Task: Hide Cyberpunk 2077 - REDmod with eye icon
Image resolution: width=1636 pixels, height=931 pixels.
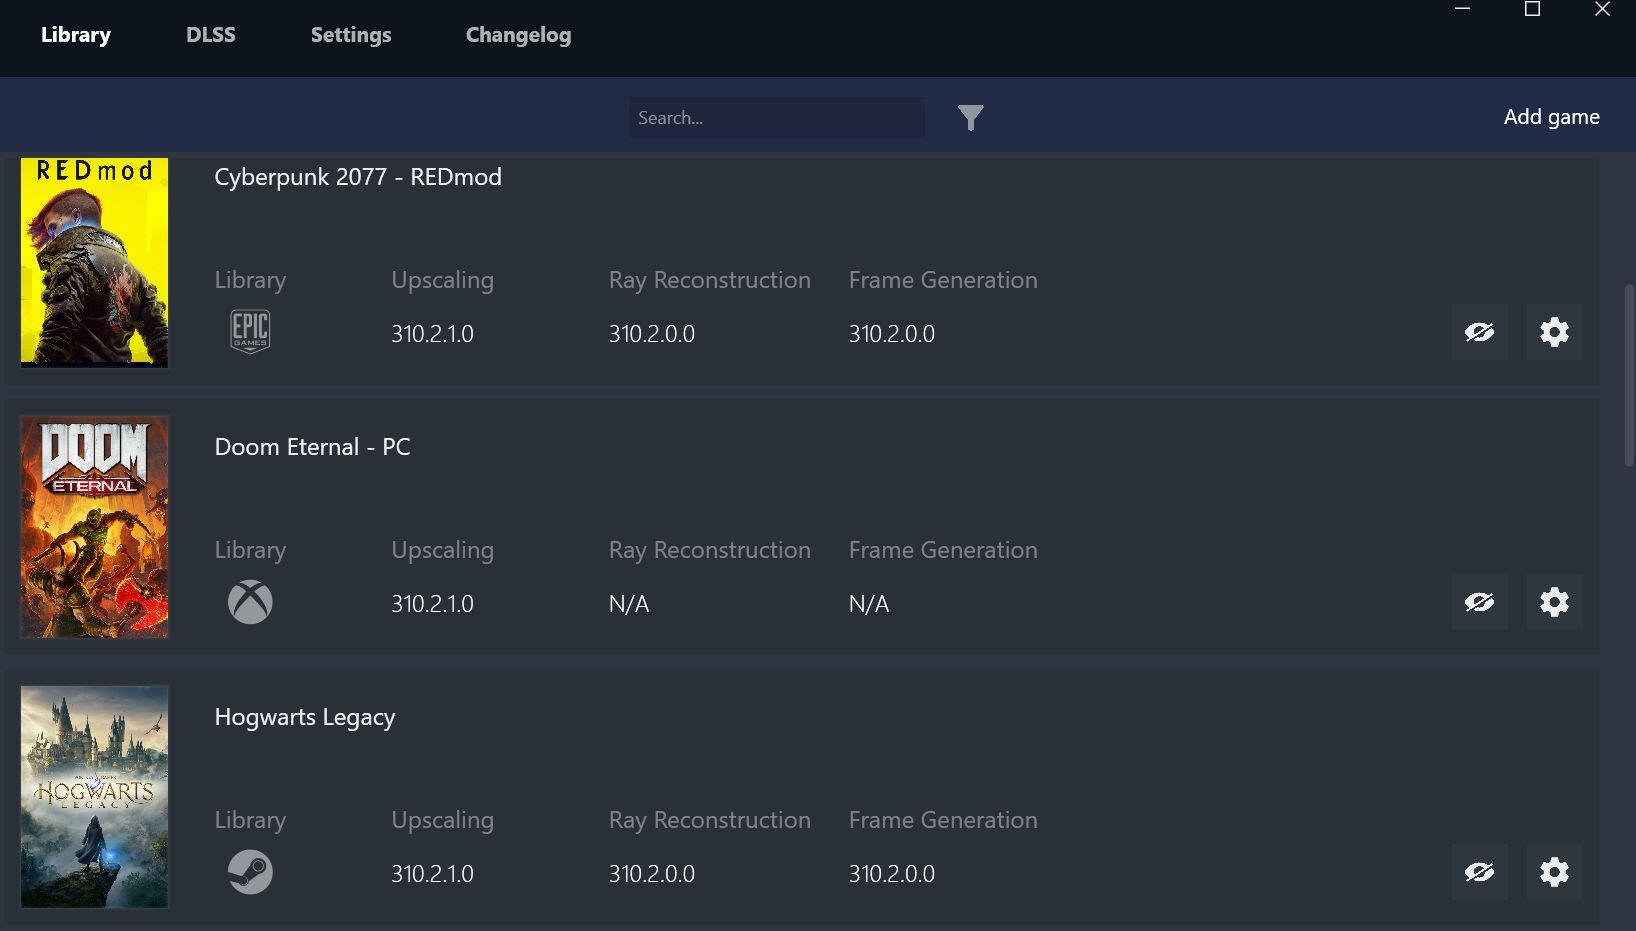Action: pos(1479,332)
